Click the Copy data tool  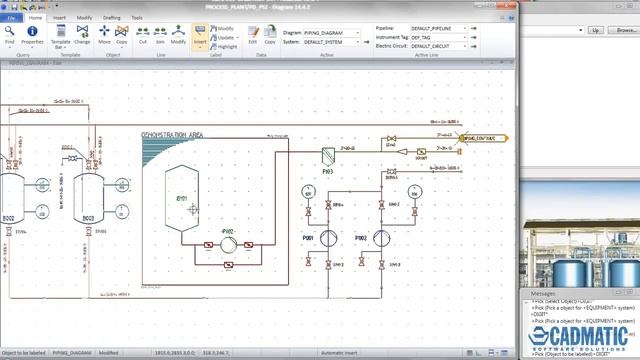click(x=270, y=35)
